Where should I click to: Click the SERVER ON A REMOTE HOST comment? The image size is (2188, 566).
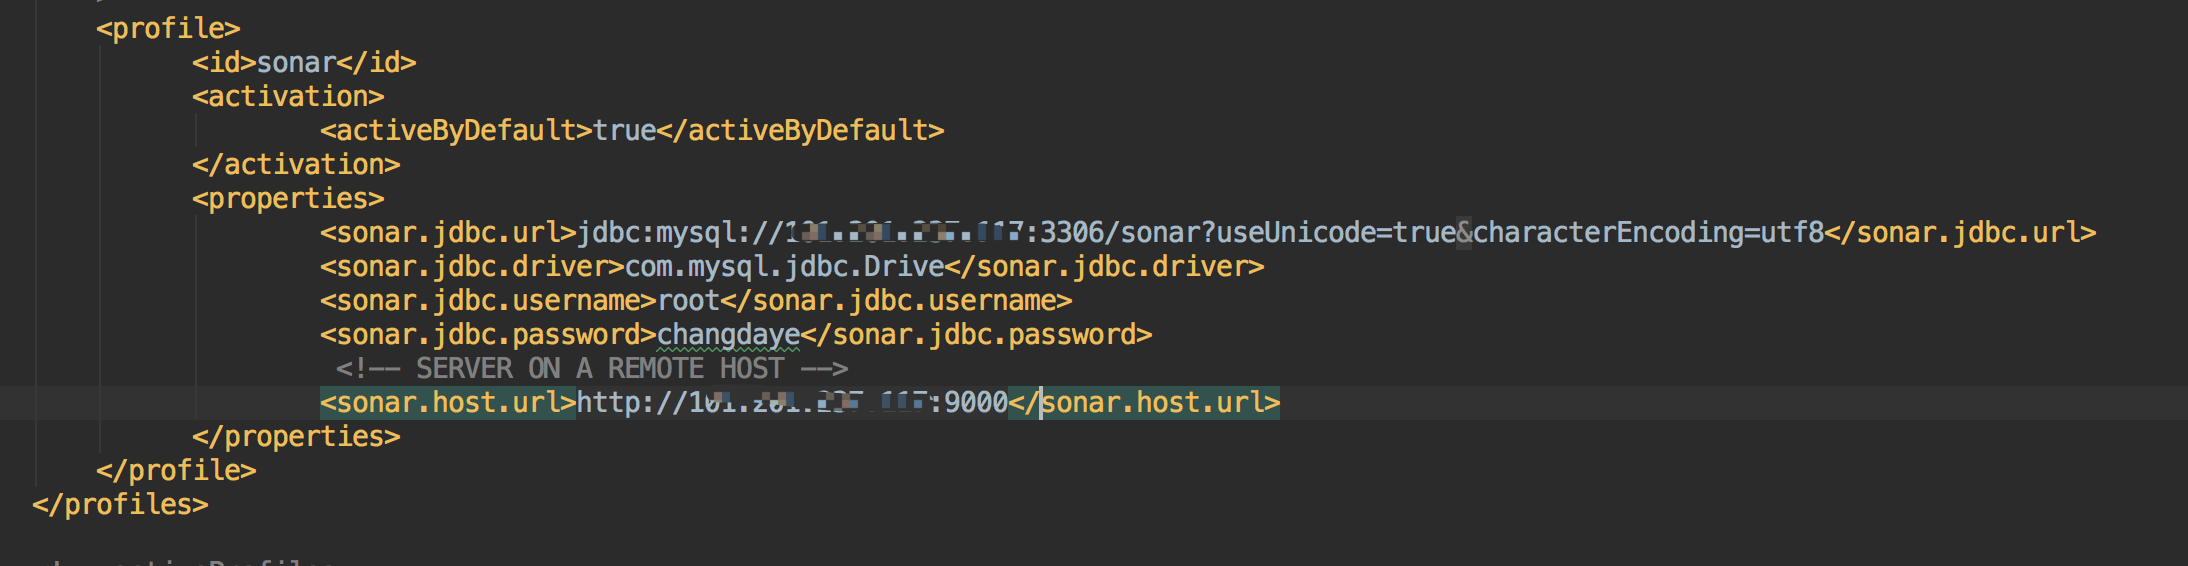tap(592, 368)
